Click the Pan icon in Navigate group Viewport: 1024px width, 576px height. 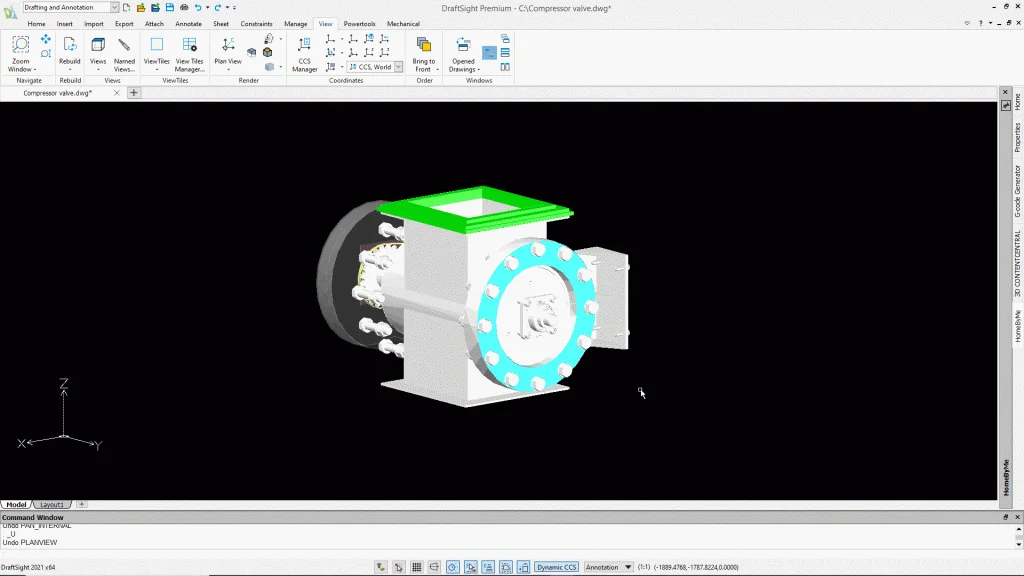click(46, 39)
